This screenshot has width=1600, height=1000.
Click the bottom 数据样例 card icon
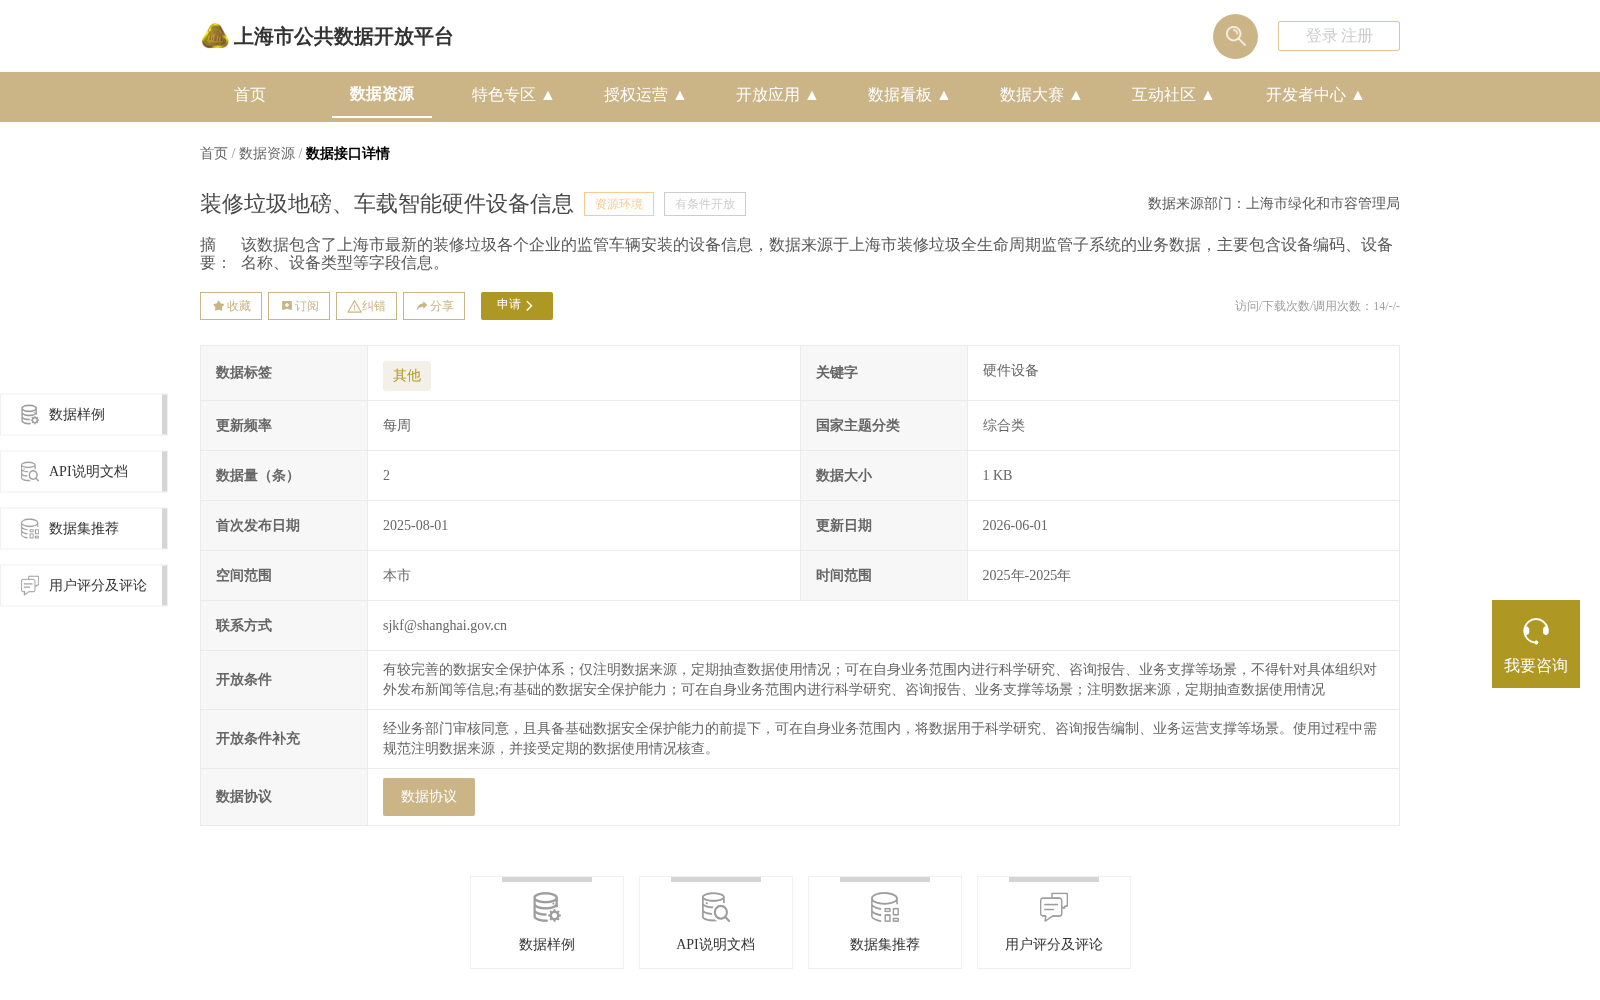pyautogui.click(x=547, y=908)
